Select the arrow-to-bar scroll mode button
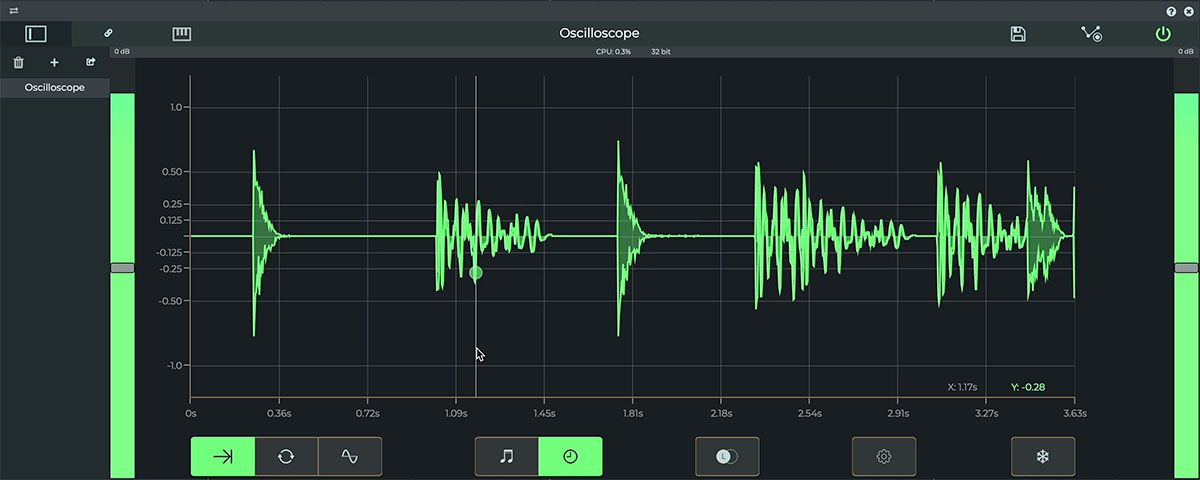Image resolution: width=1200 pixels, height=480 pixels. click(223, 456)
